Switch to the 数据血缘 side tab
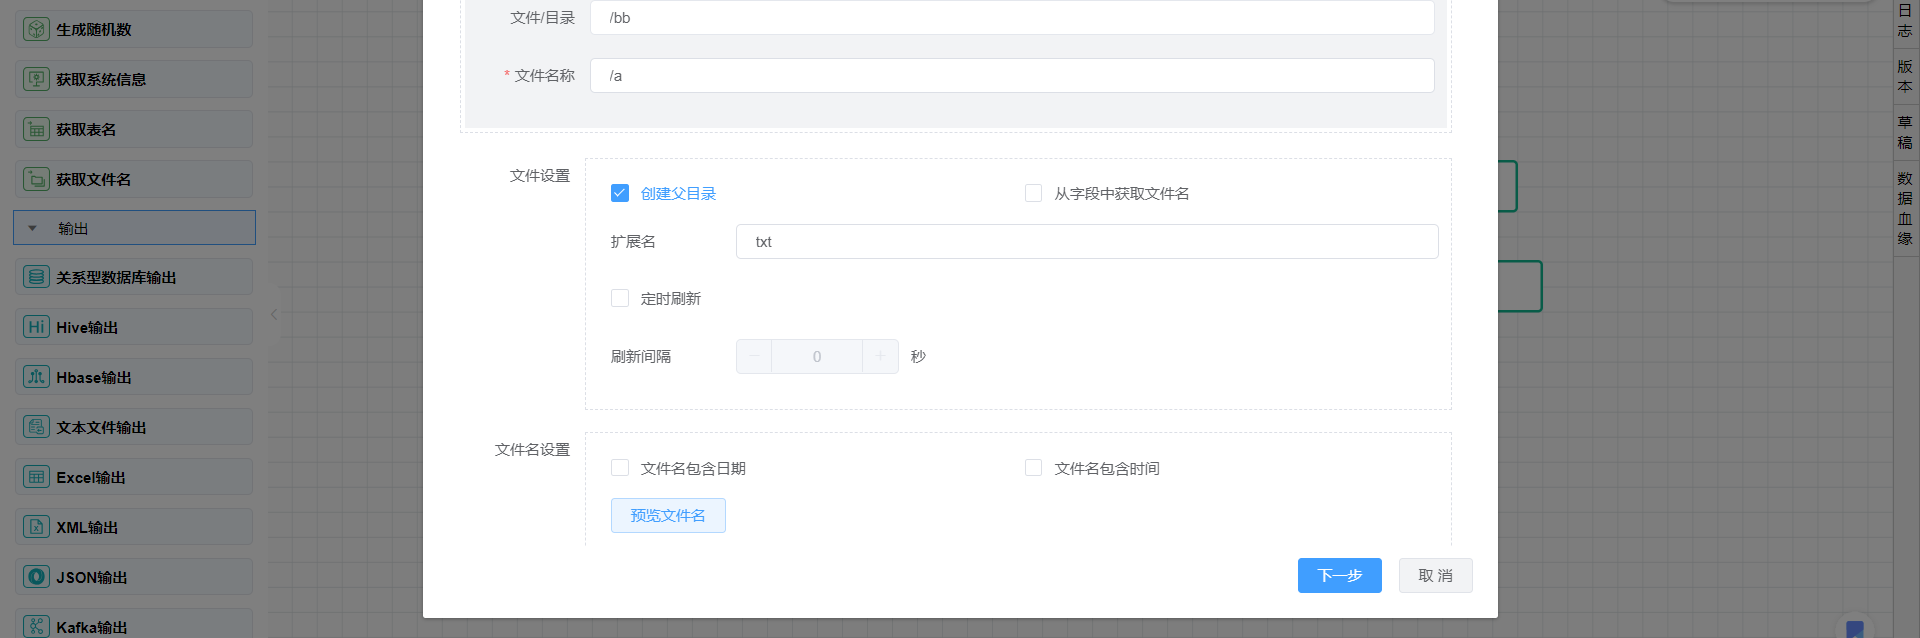 click(x=1905, y=208)
